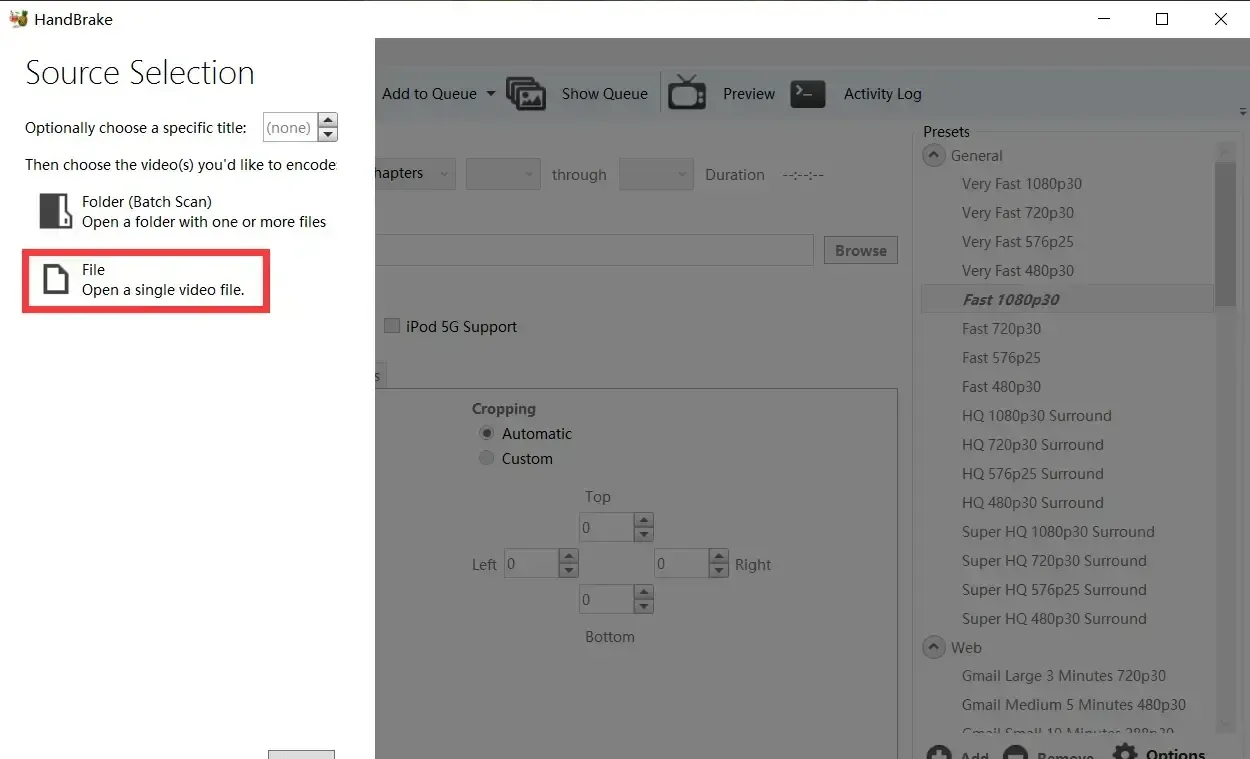This screenshot has width=1250, height=759.
Task: Open the Activity Log
Action: tap(856, 93)
